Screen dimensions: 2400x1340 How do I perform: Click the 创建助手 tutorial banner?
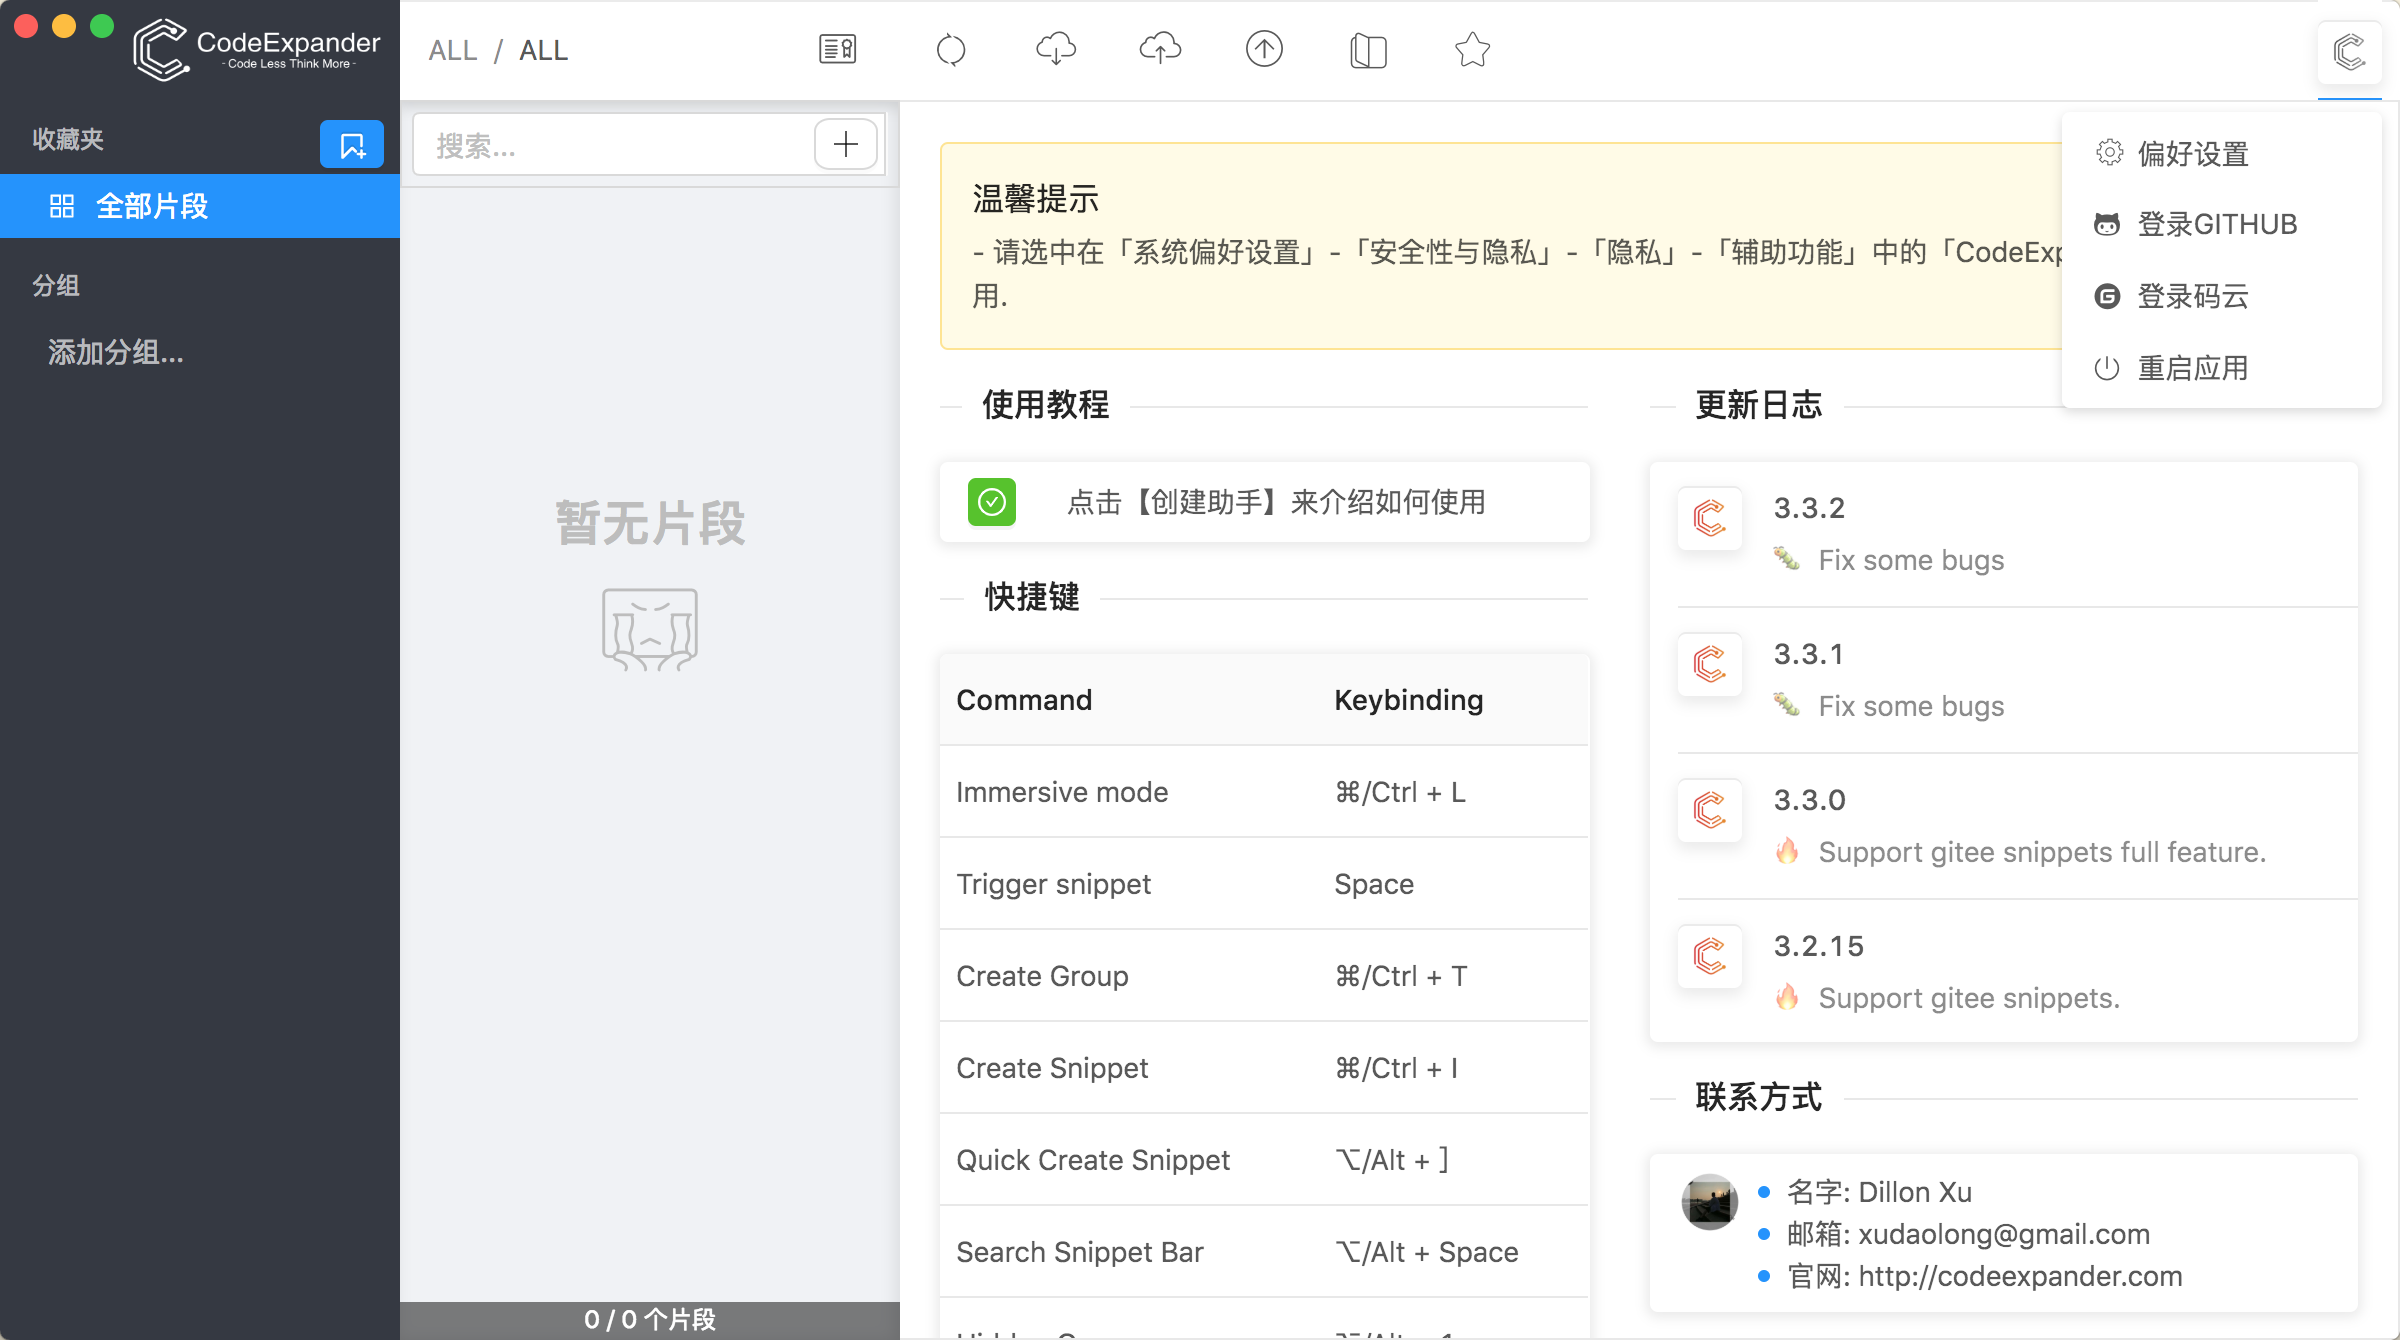[x=1264, y=502]
